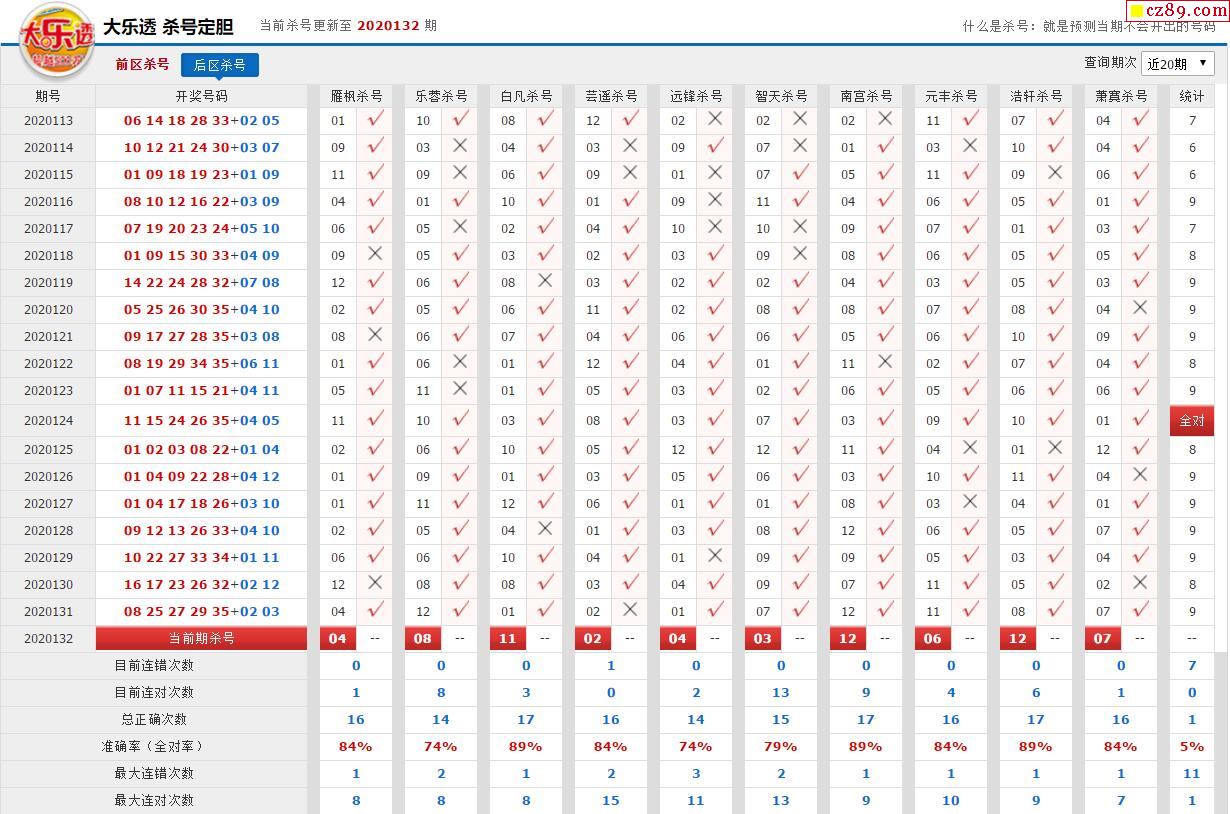
Task: Click cross mark under 智天杀号 for 2020118
Action: [x=800, y=254]
